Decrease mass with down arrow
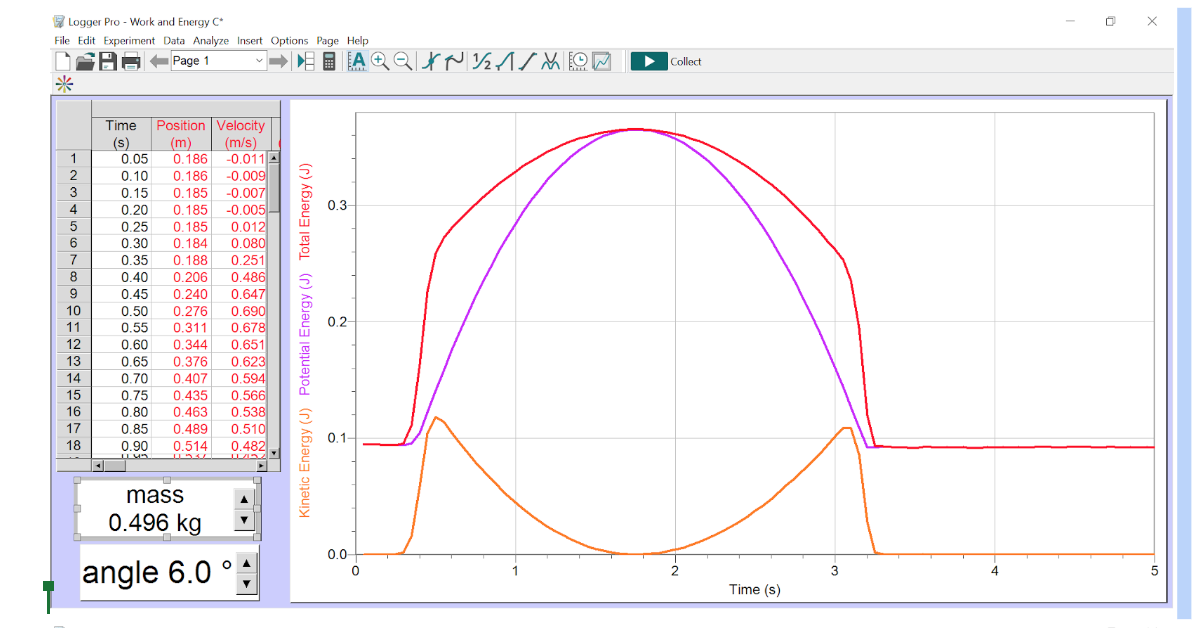1203x628 pixels. pyautogui.click(x=244, y=520)
